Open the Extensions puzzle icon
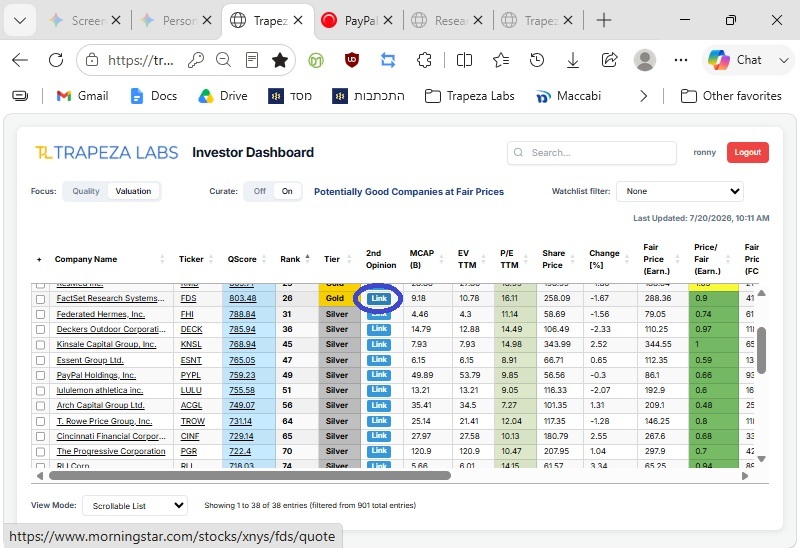801x548 pixels. (424, 60)
